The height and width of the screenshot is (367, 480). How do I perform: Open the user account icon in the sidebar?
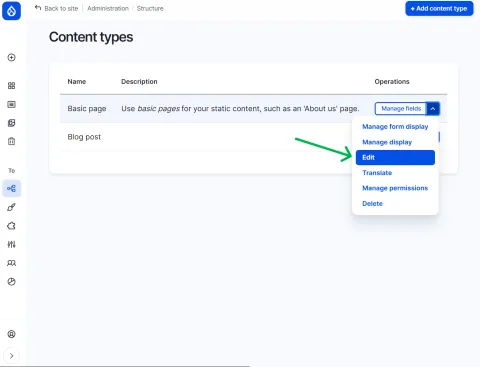tap(11, 334)
